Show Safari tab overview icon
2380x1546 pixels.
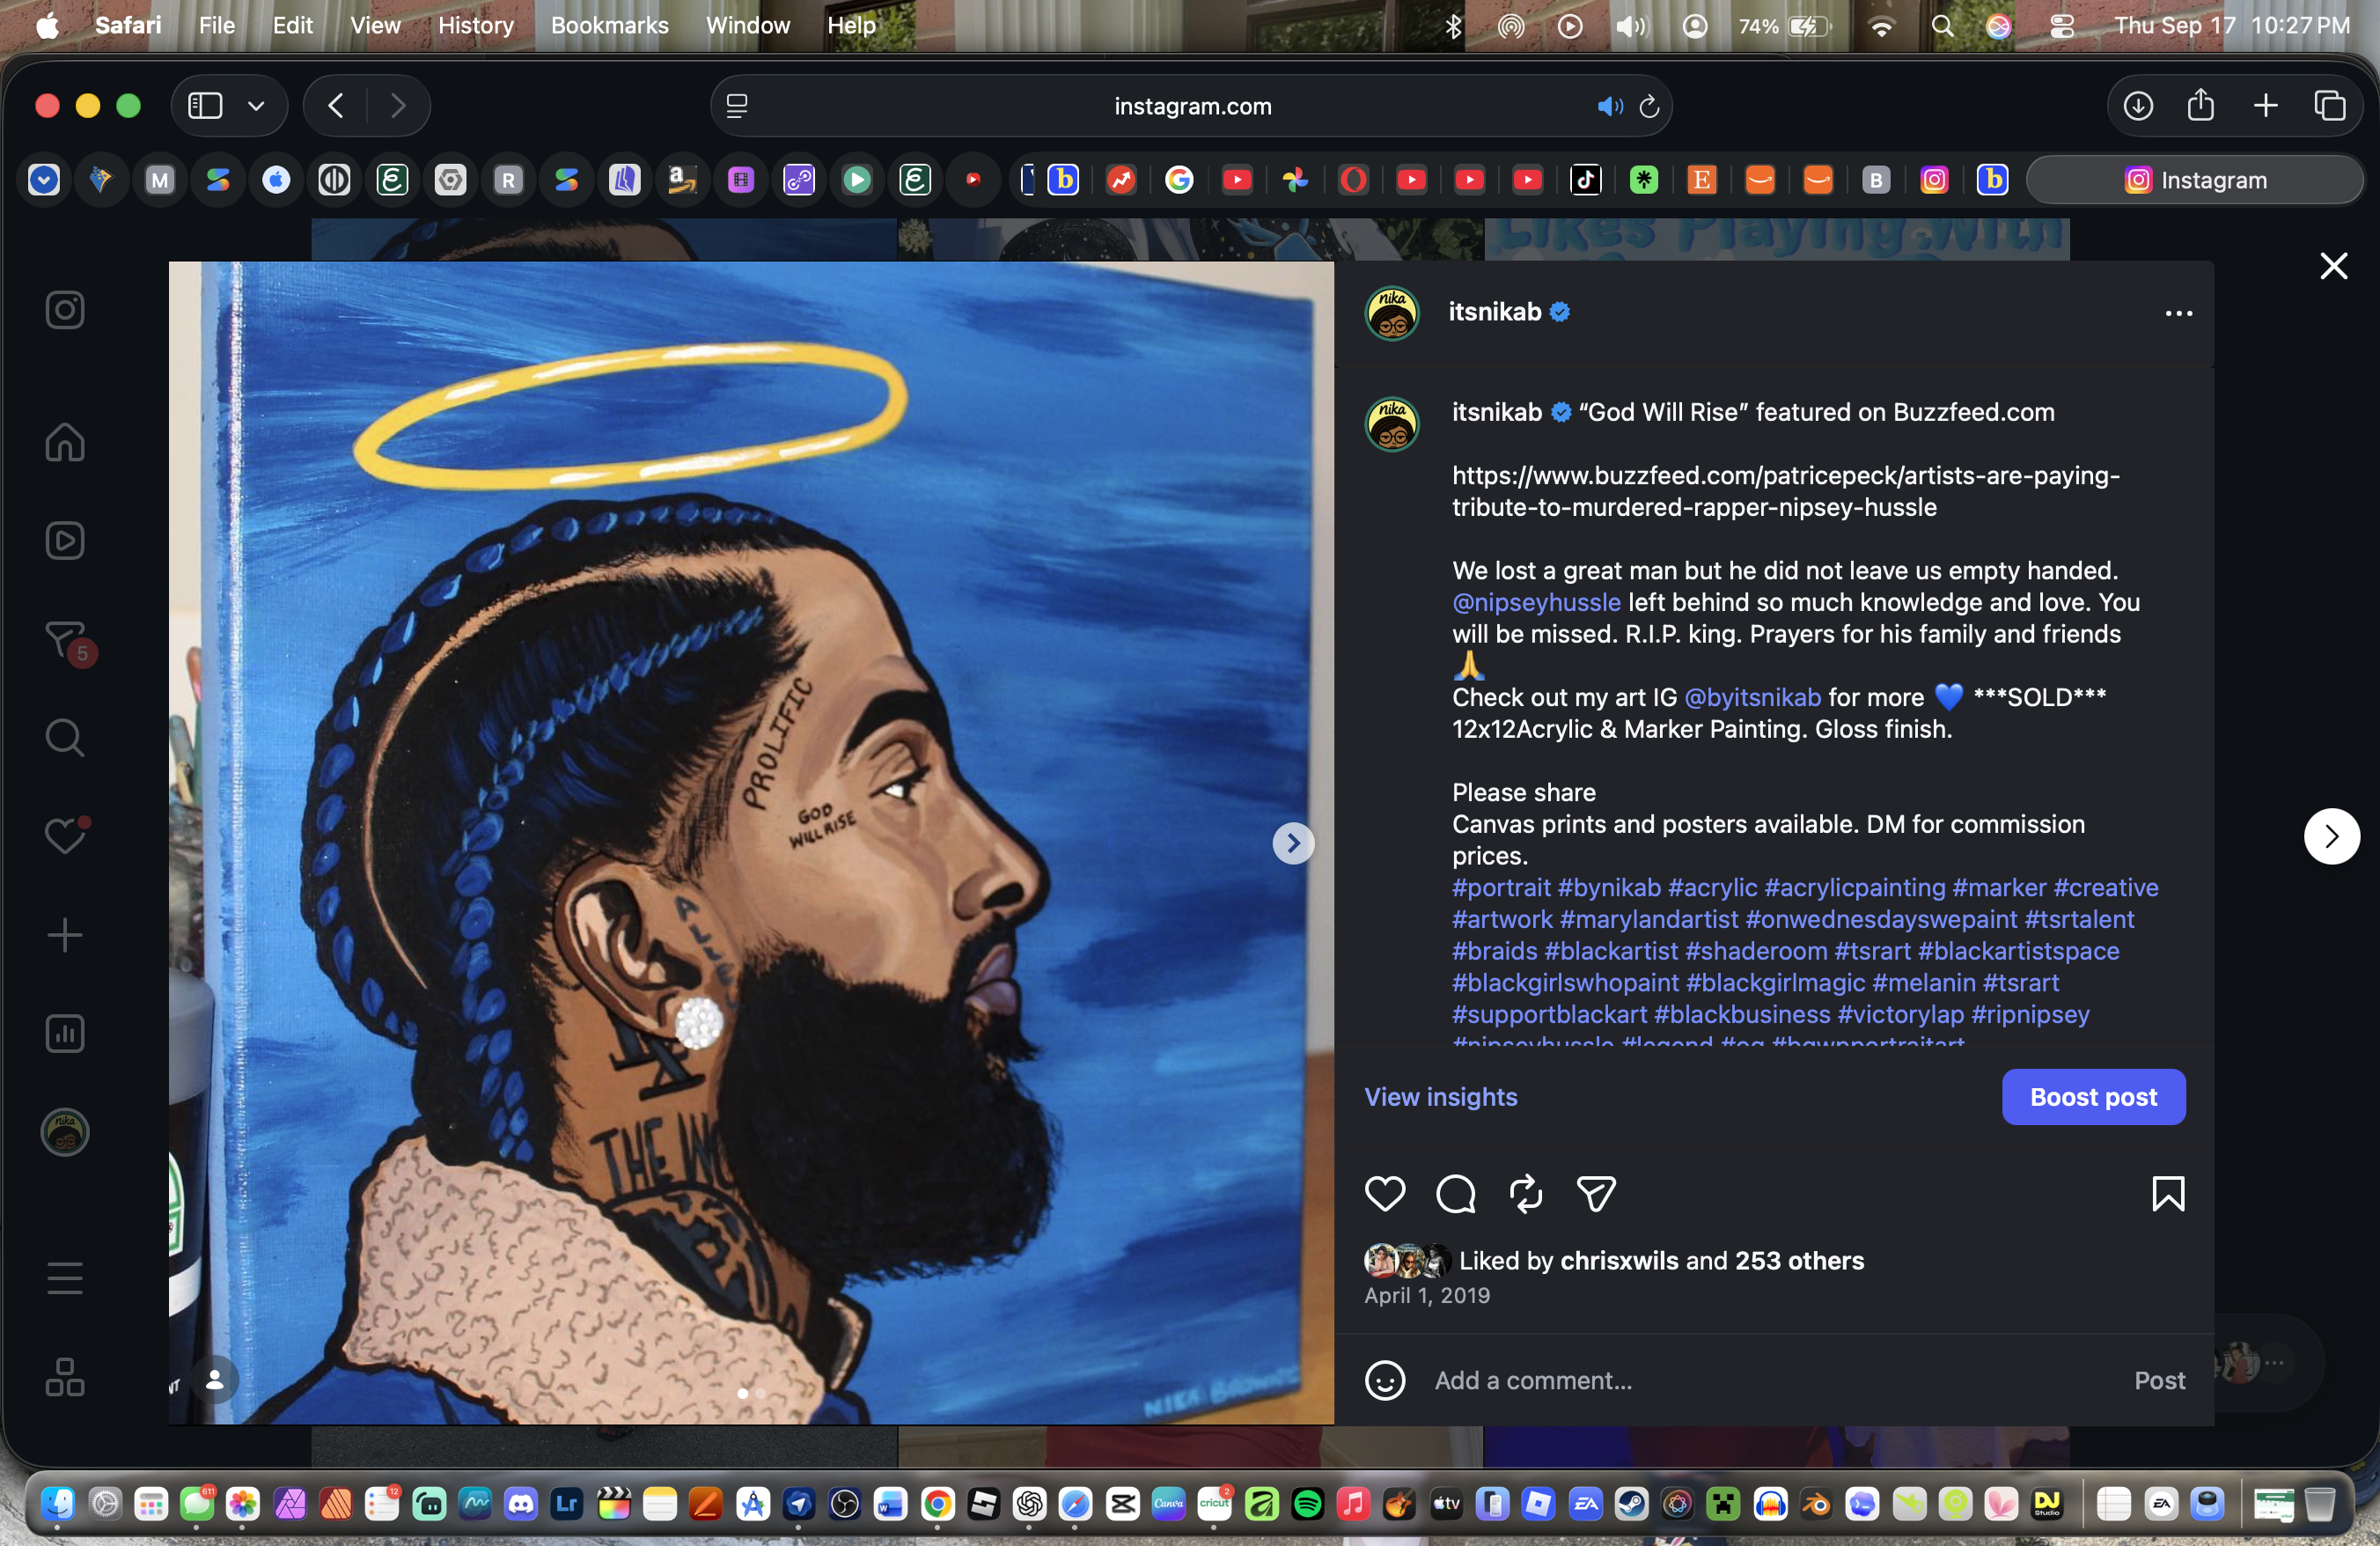pyautogui.click(x=2329, y=106)
